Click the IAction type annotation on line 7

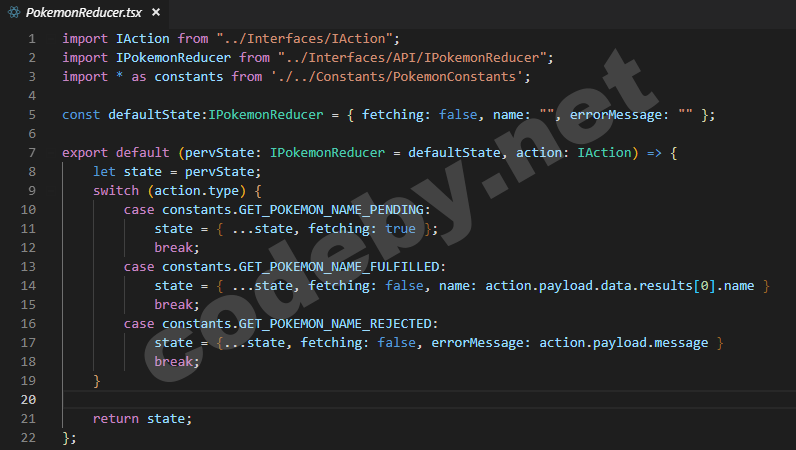pos(604,153)
